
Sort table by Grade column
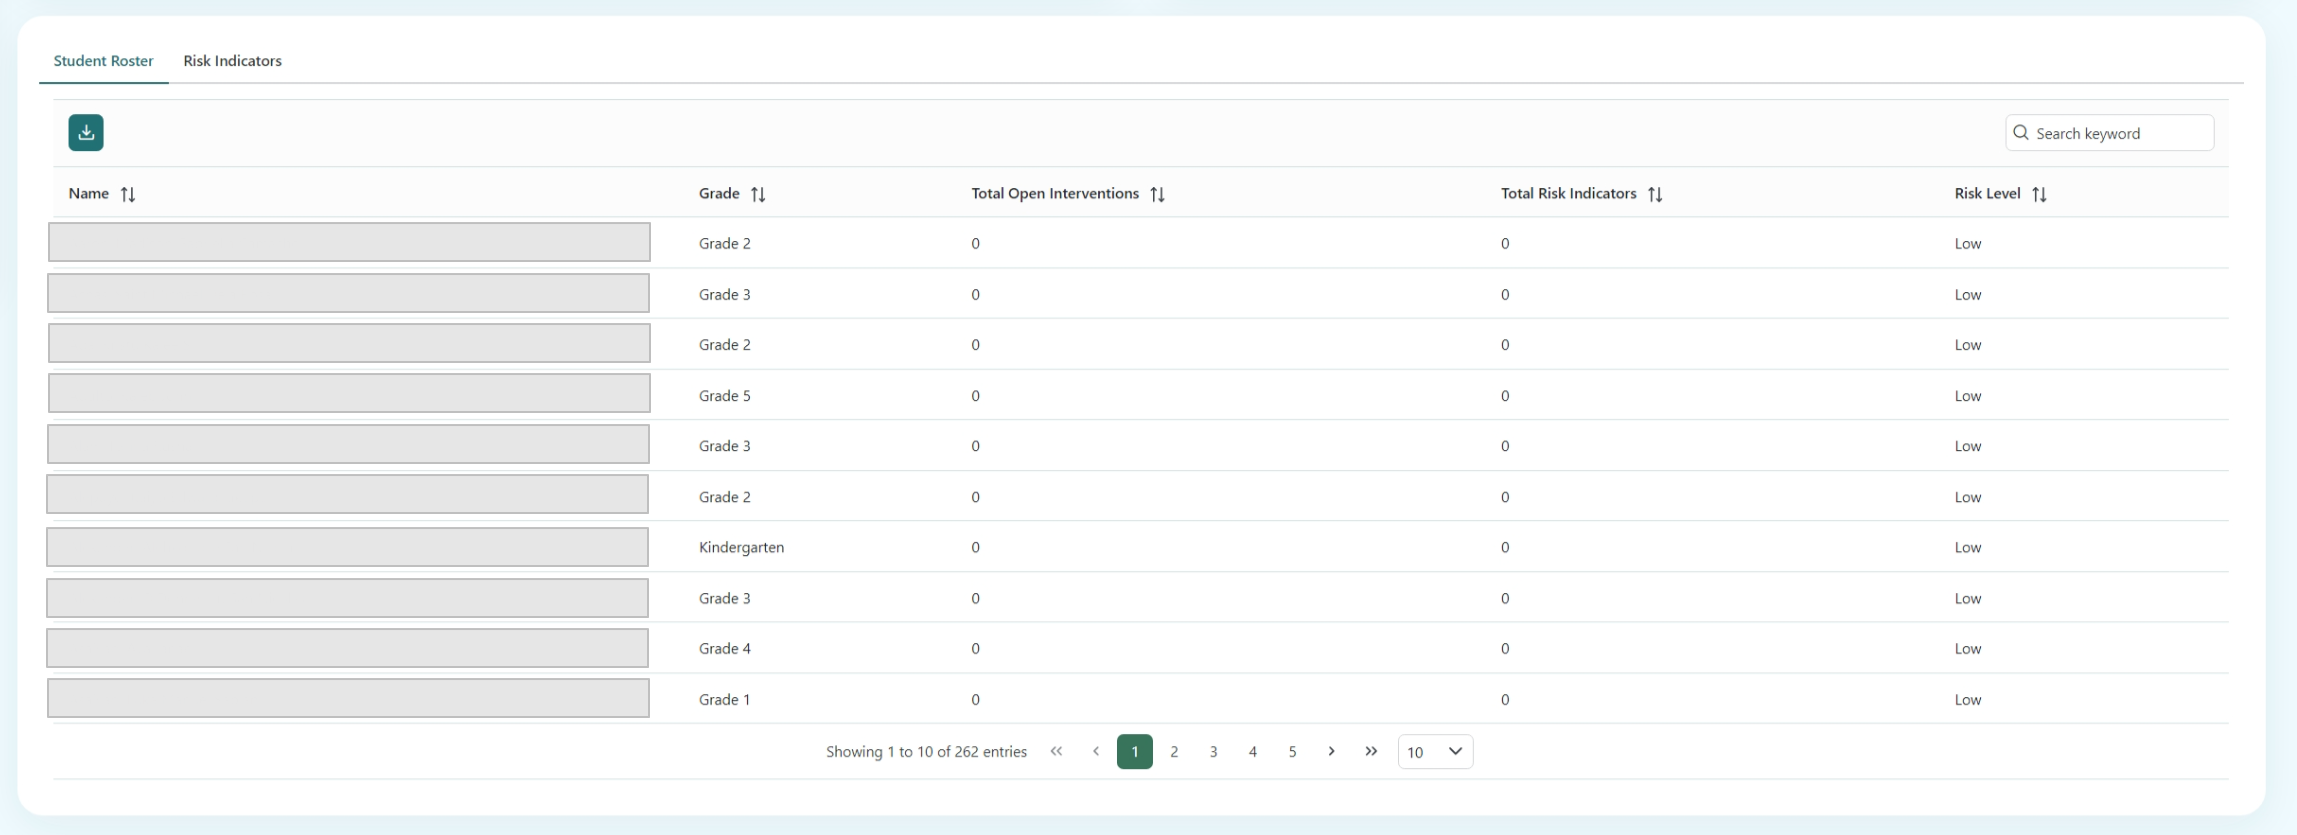pyautogui.click(x=758, y=194)
